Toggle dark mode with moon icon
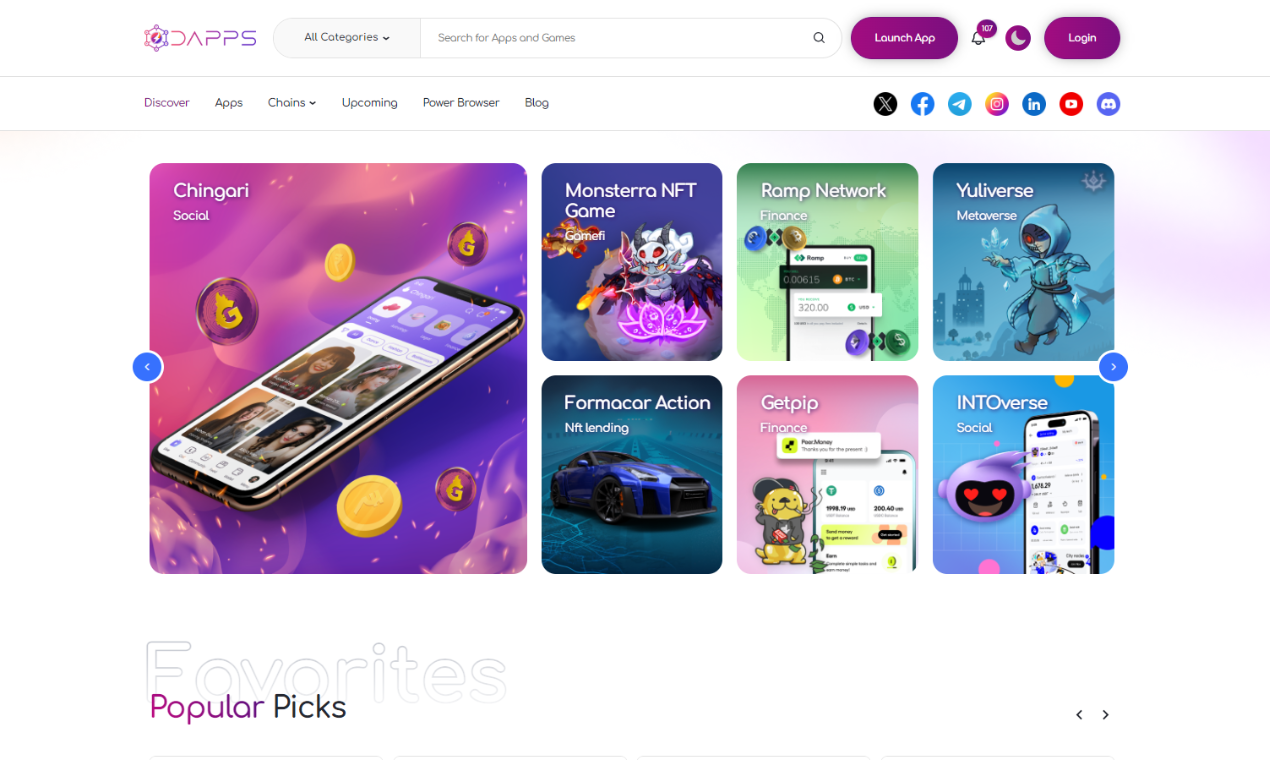This screenshot has width=1270, height=760. pos(1018,38)
